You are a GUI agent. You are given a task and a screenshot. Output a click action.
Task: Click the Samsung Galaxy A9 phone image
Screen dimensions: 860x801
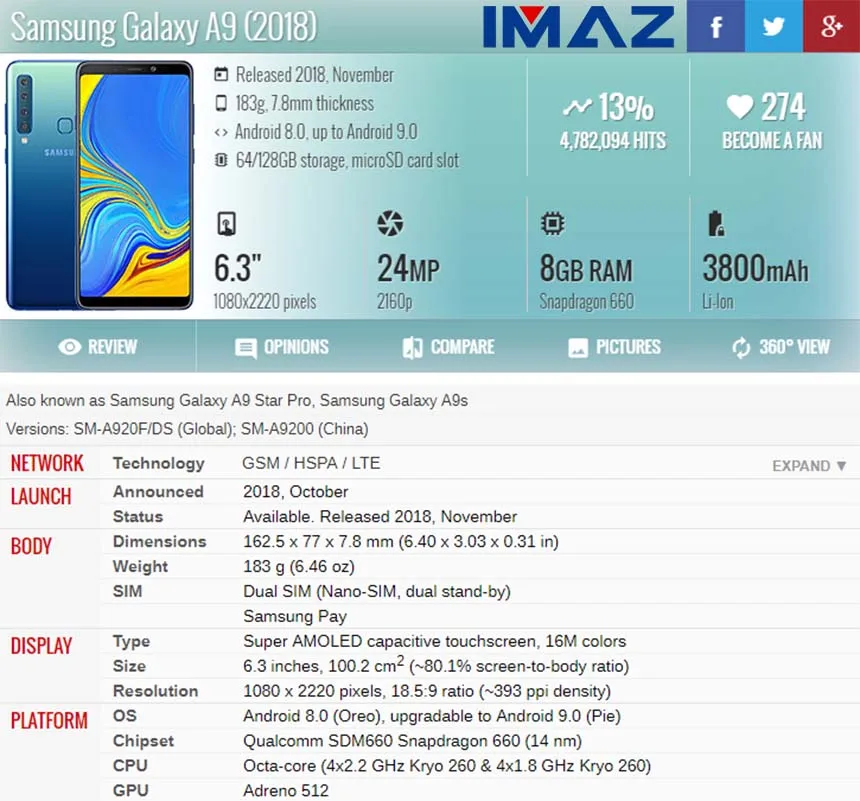click(x=100, y=185)
